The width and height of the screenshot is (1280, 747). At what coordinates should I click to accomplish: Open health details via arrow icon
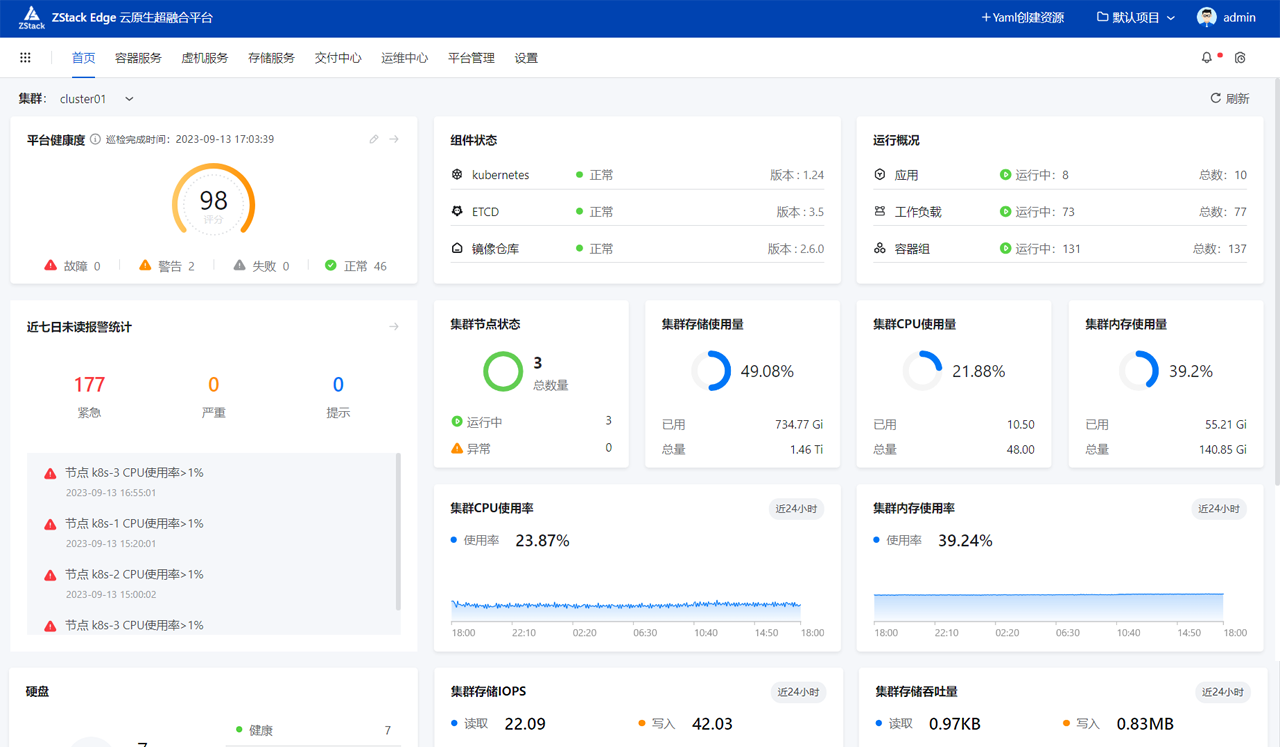coord(394,139)
